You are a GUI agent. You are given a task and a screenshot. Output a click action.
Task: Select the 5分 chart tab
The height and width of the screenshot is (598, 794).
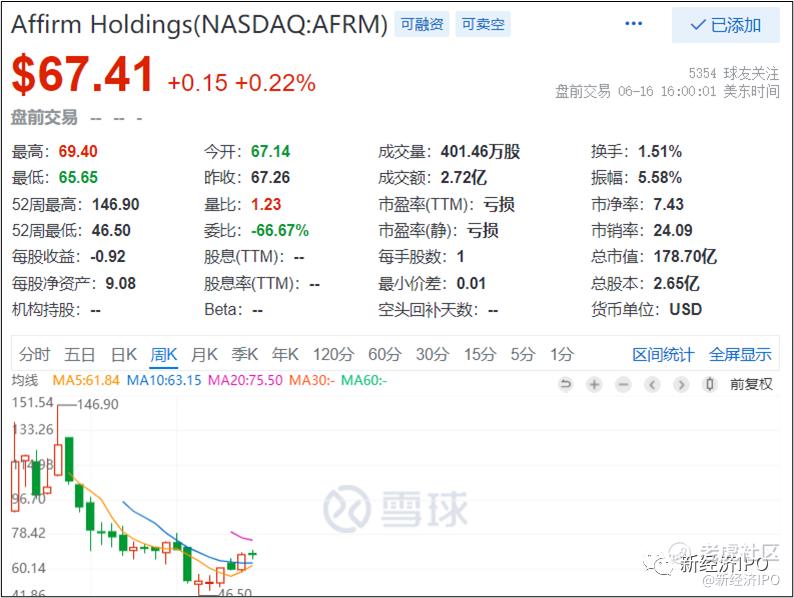[523, 354]
